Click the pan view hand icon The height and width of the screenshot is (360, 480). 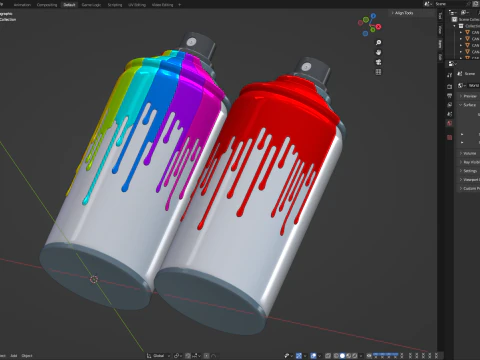[378, 52]
